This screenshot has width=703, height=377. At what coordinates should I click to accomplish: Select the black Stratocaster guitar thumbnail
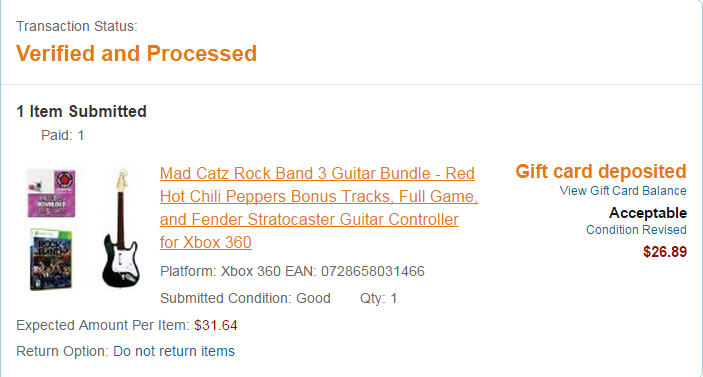121,228
